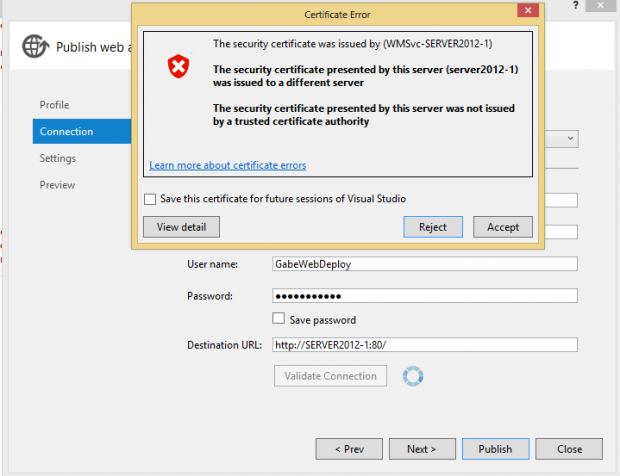The width and height of the screenshot is (620, 476).
Task: Click the help question mark icon
Action: click(x=575, y=5)
